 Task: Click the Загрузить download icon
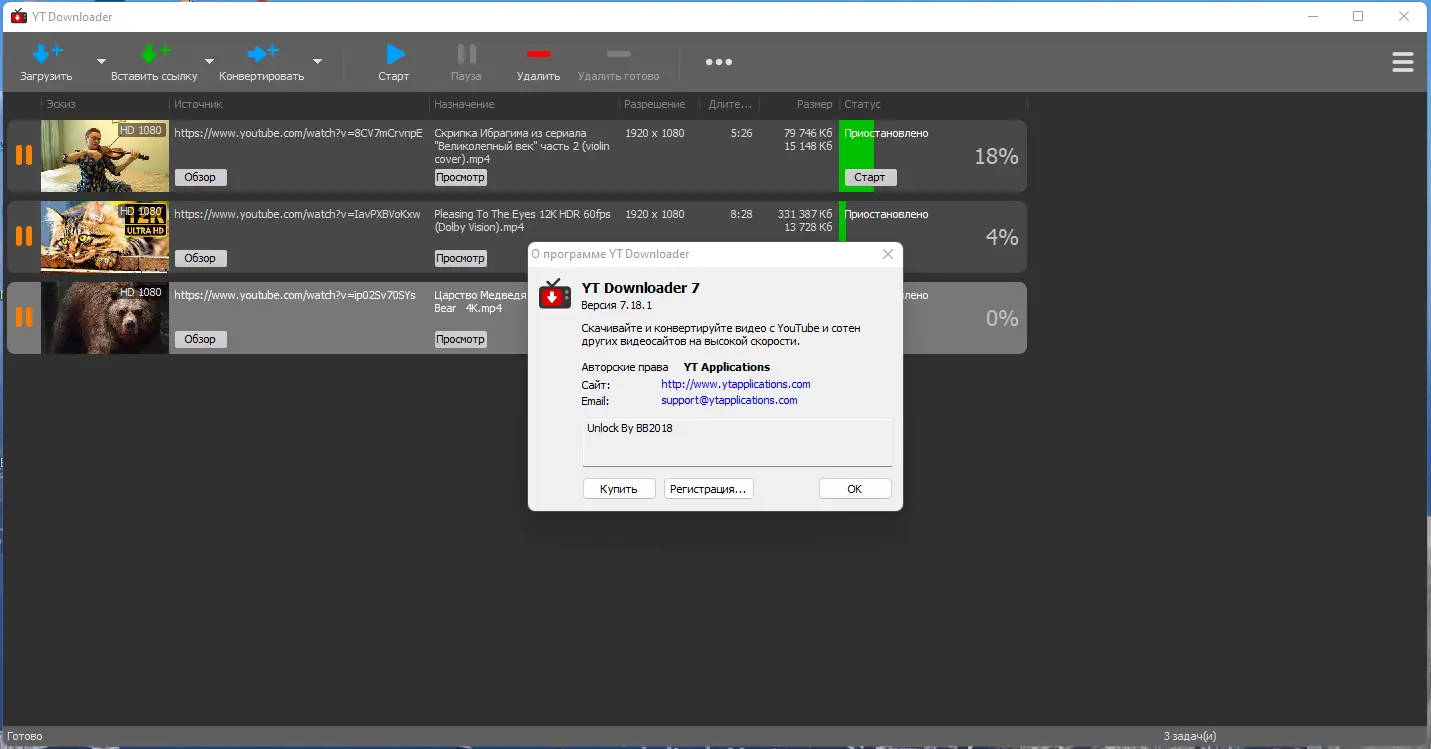(x=47, y=54)
